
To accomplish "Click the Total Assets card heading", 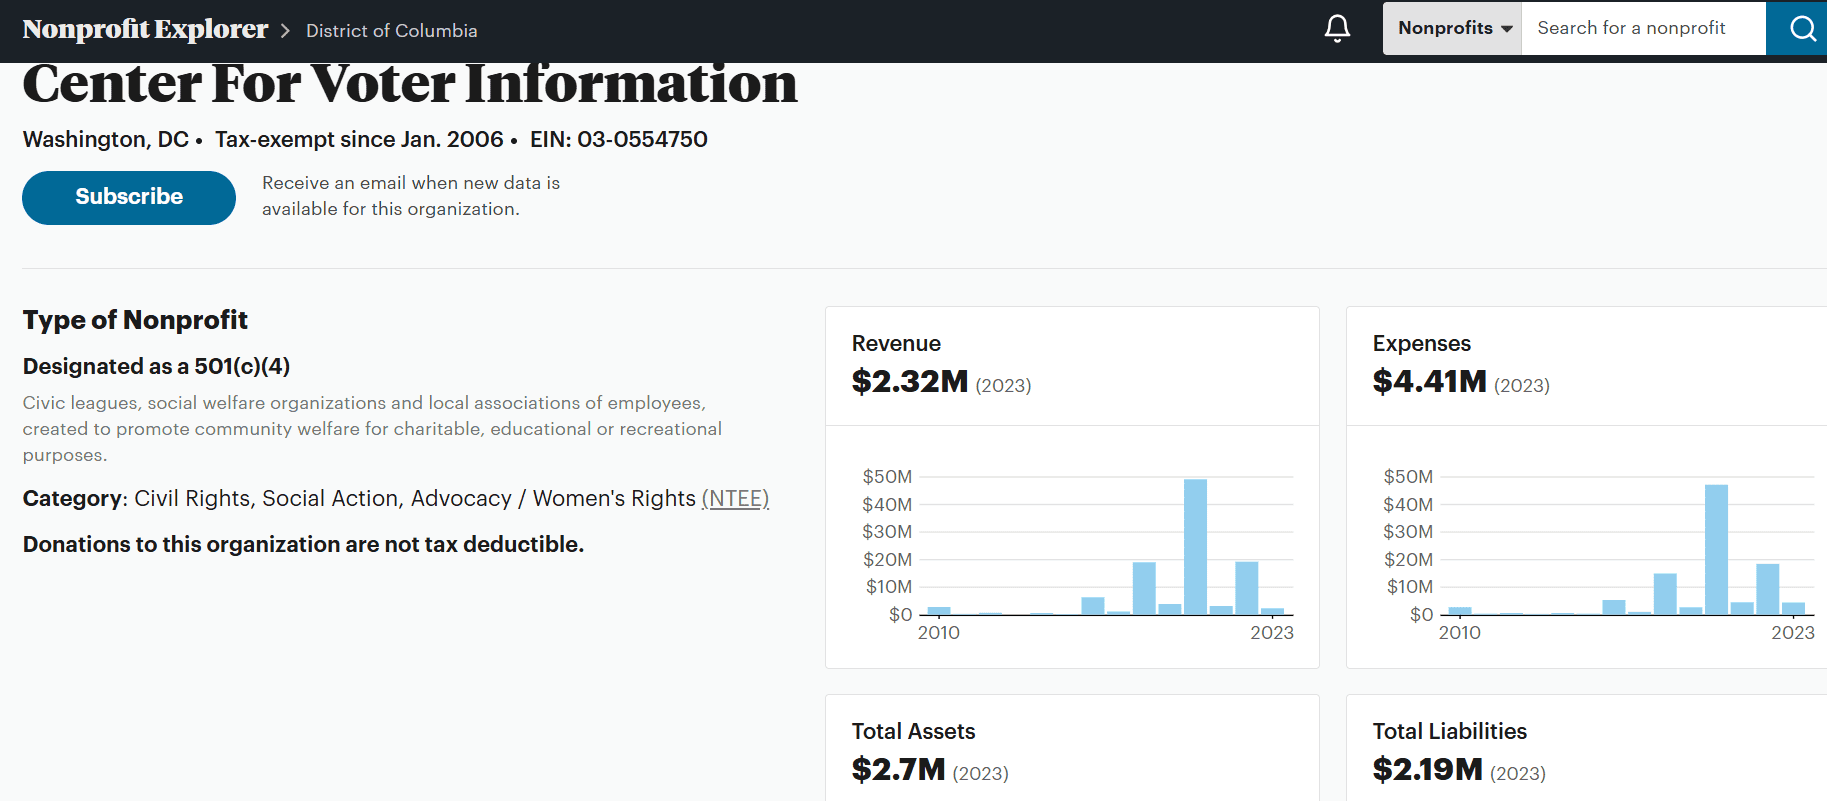I will [x=913, y=731].
